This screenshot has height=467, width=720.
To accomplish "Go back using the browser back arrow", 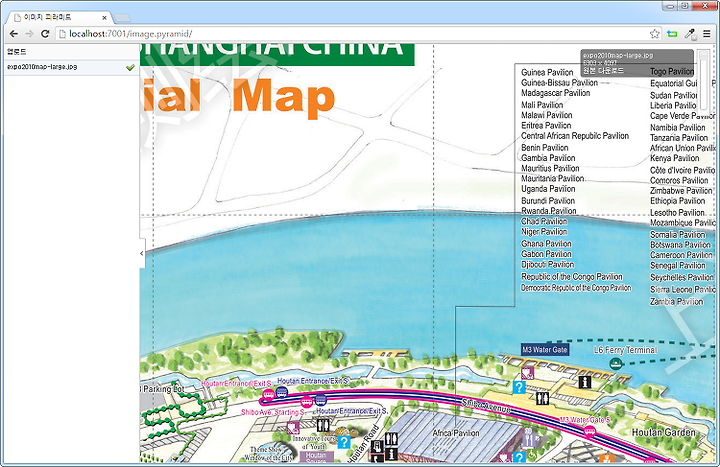I will pos(14,34).
